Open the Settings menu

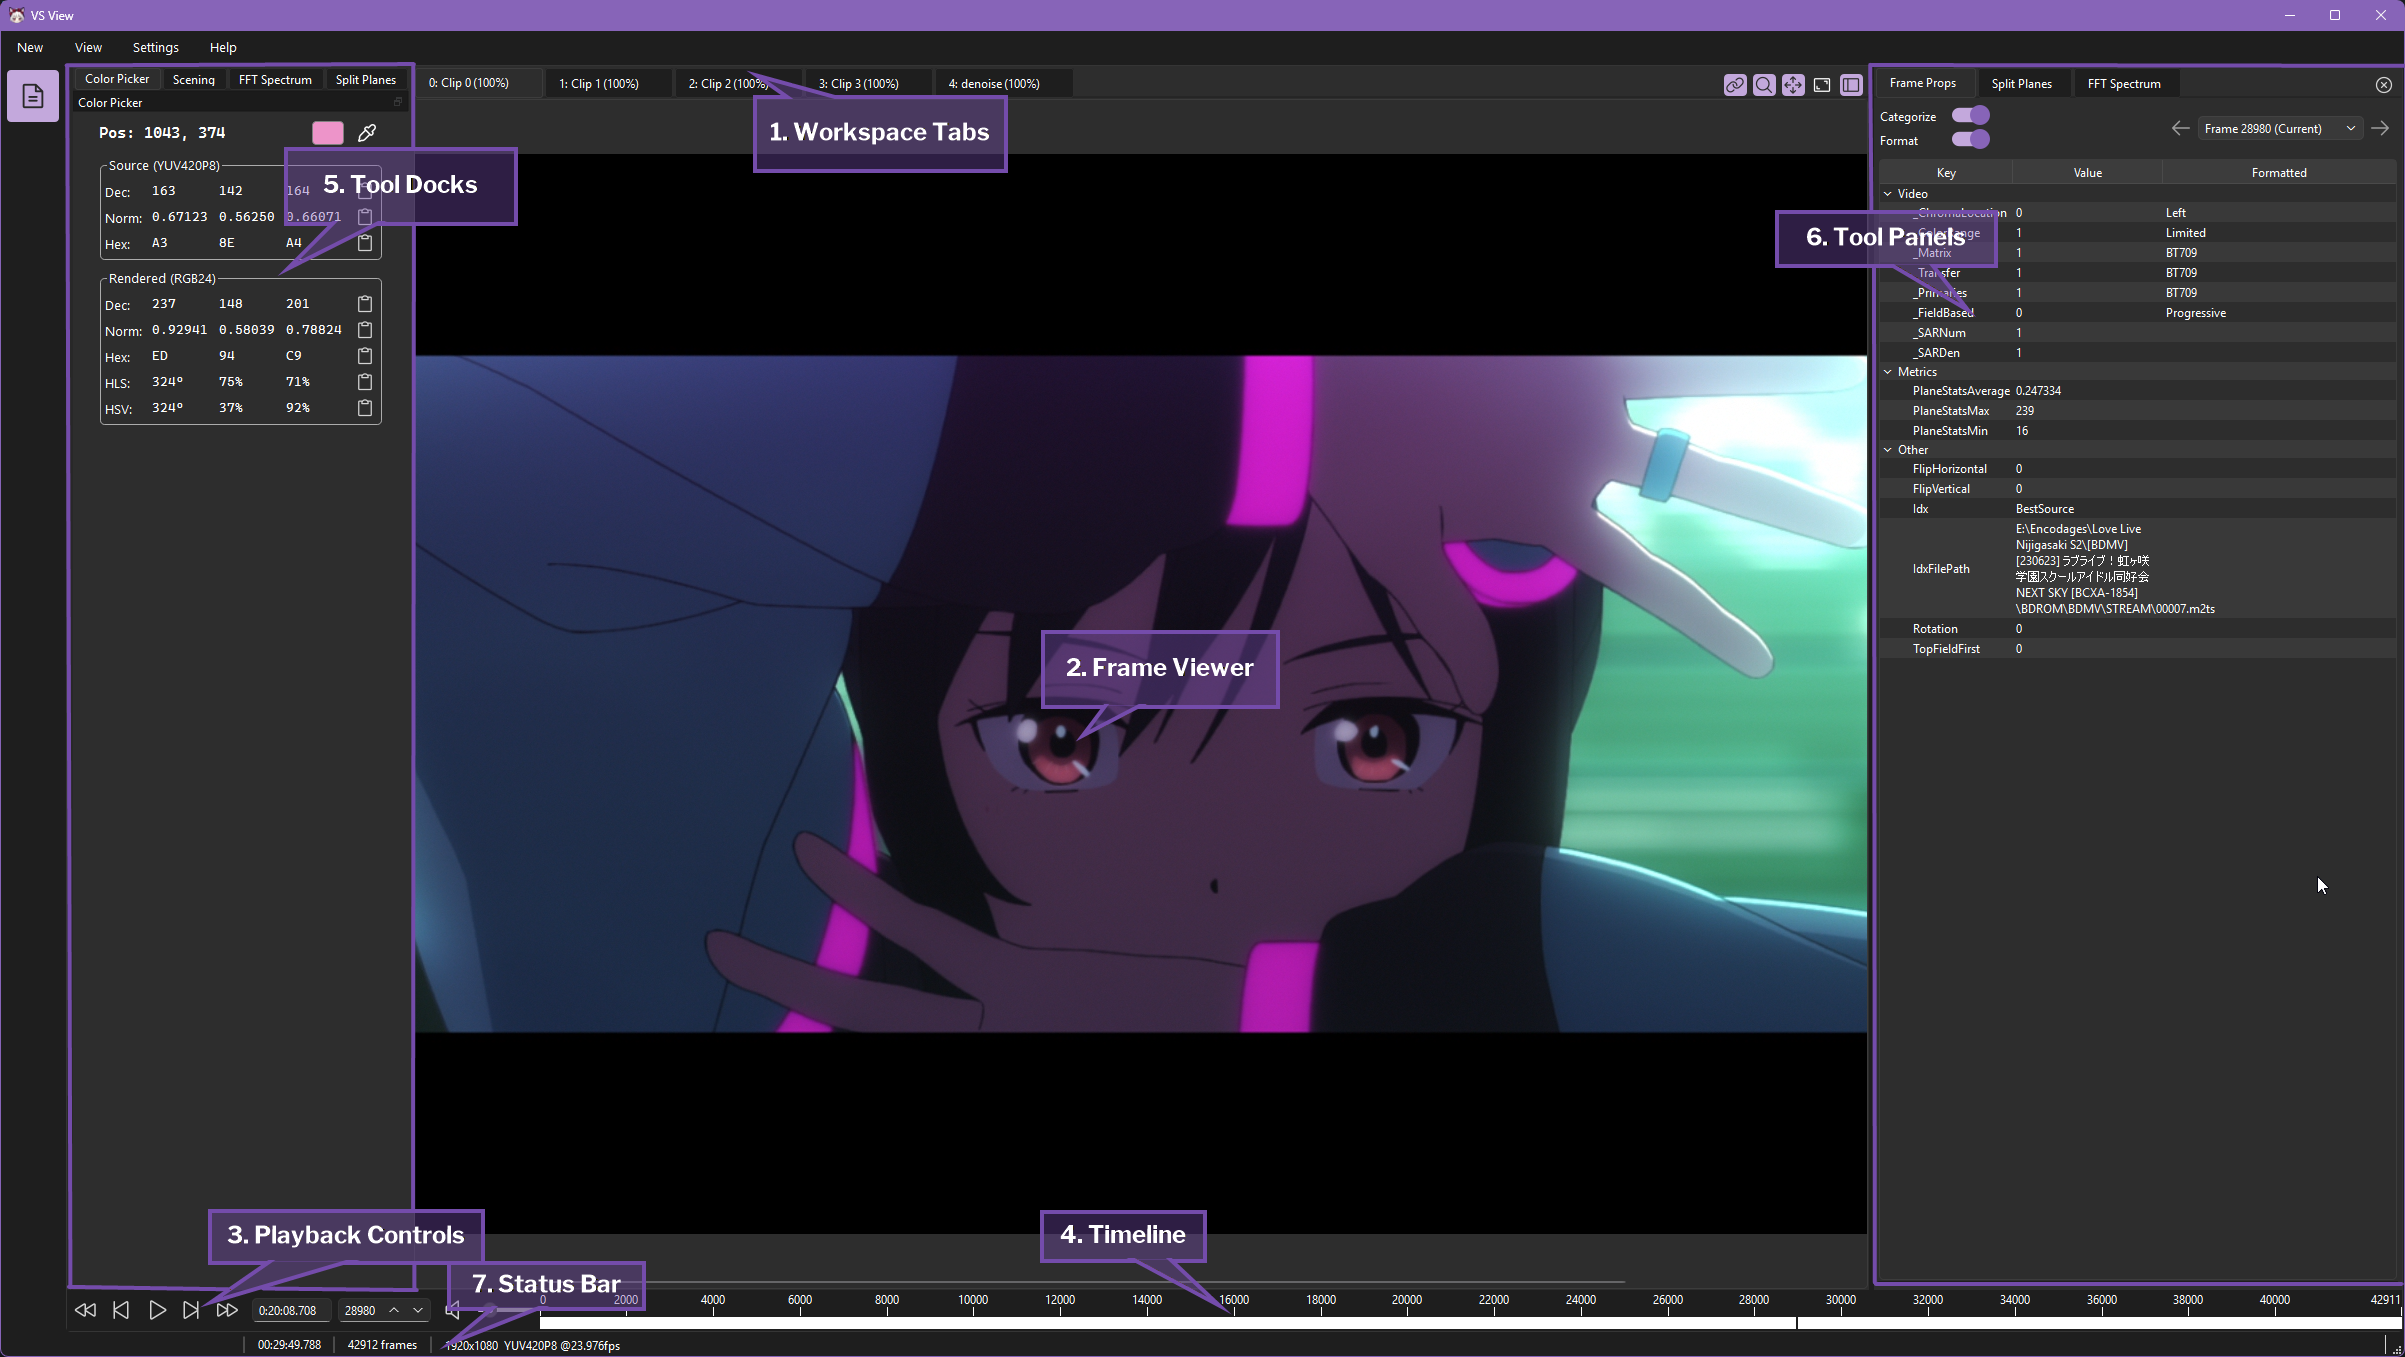(x=155, y=47)
